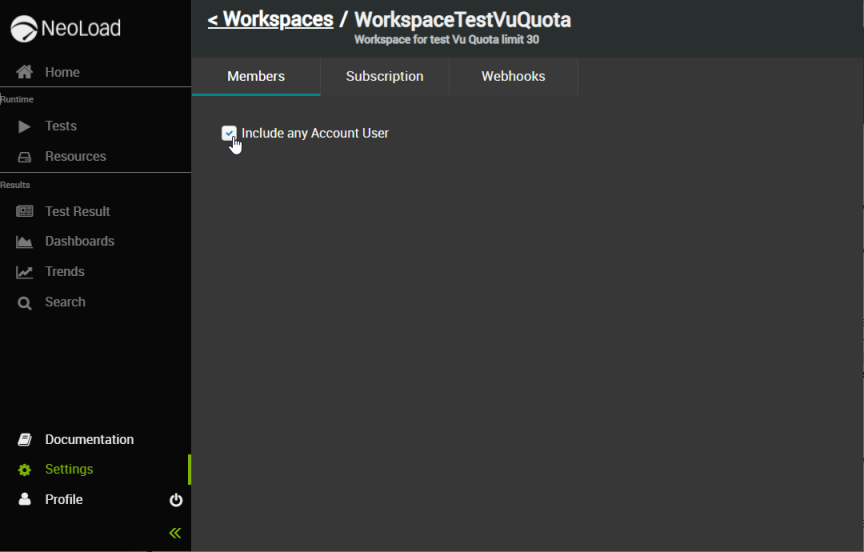The width and height of the screenshot is (864, 552).
Task: Select the Dashboards chart icon
Action: point(25,242)
